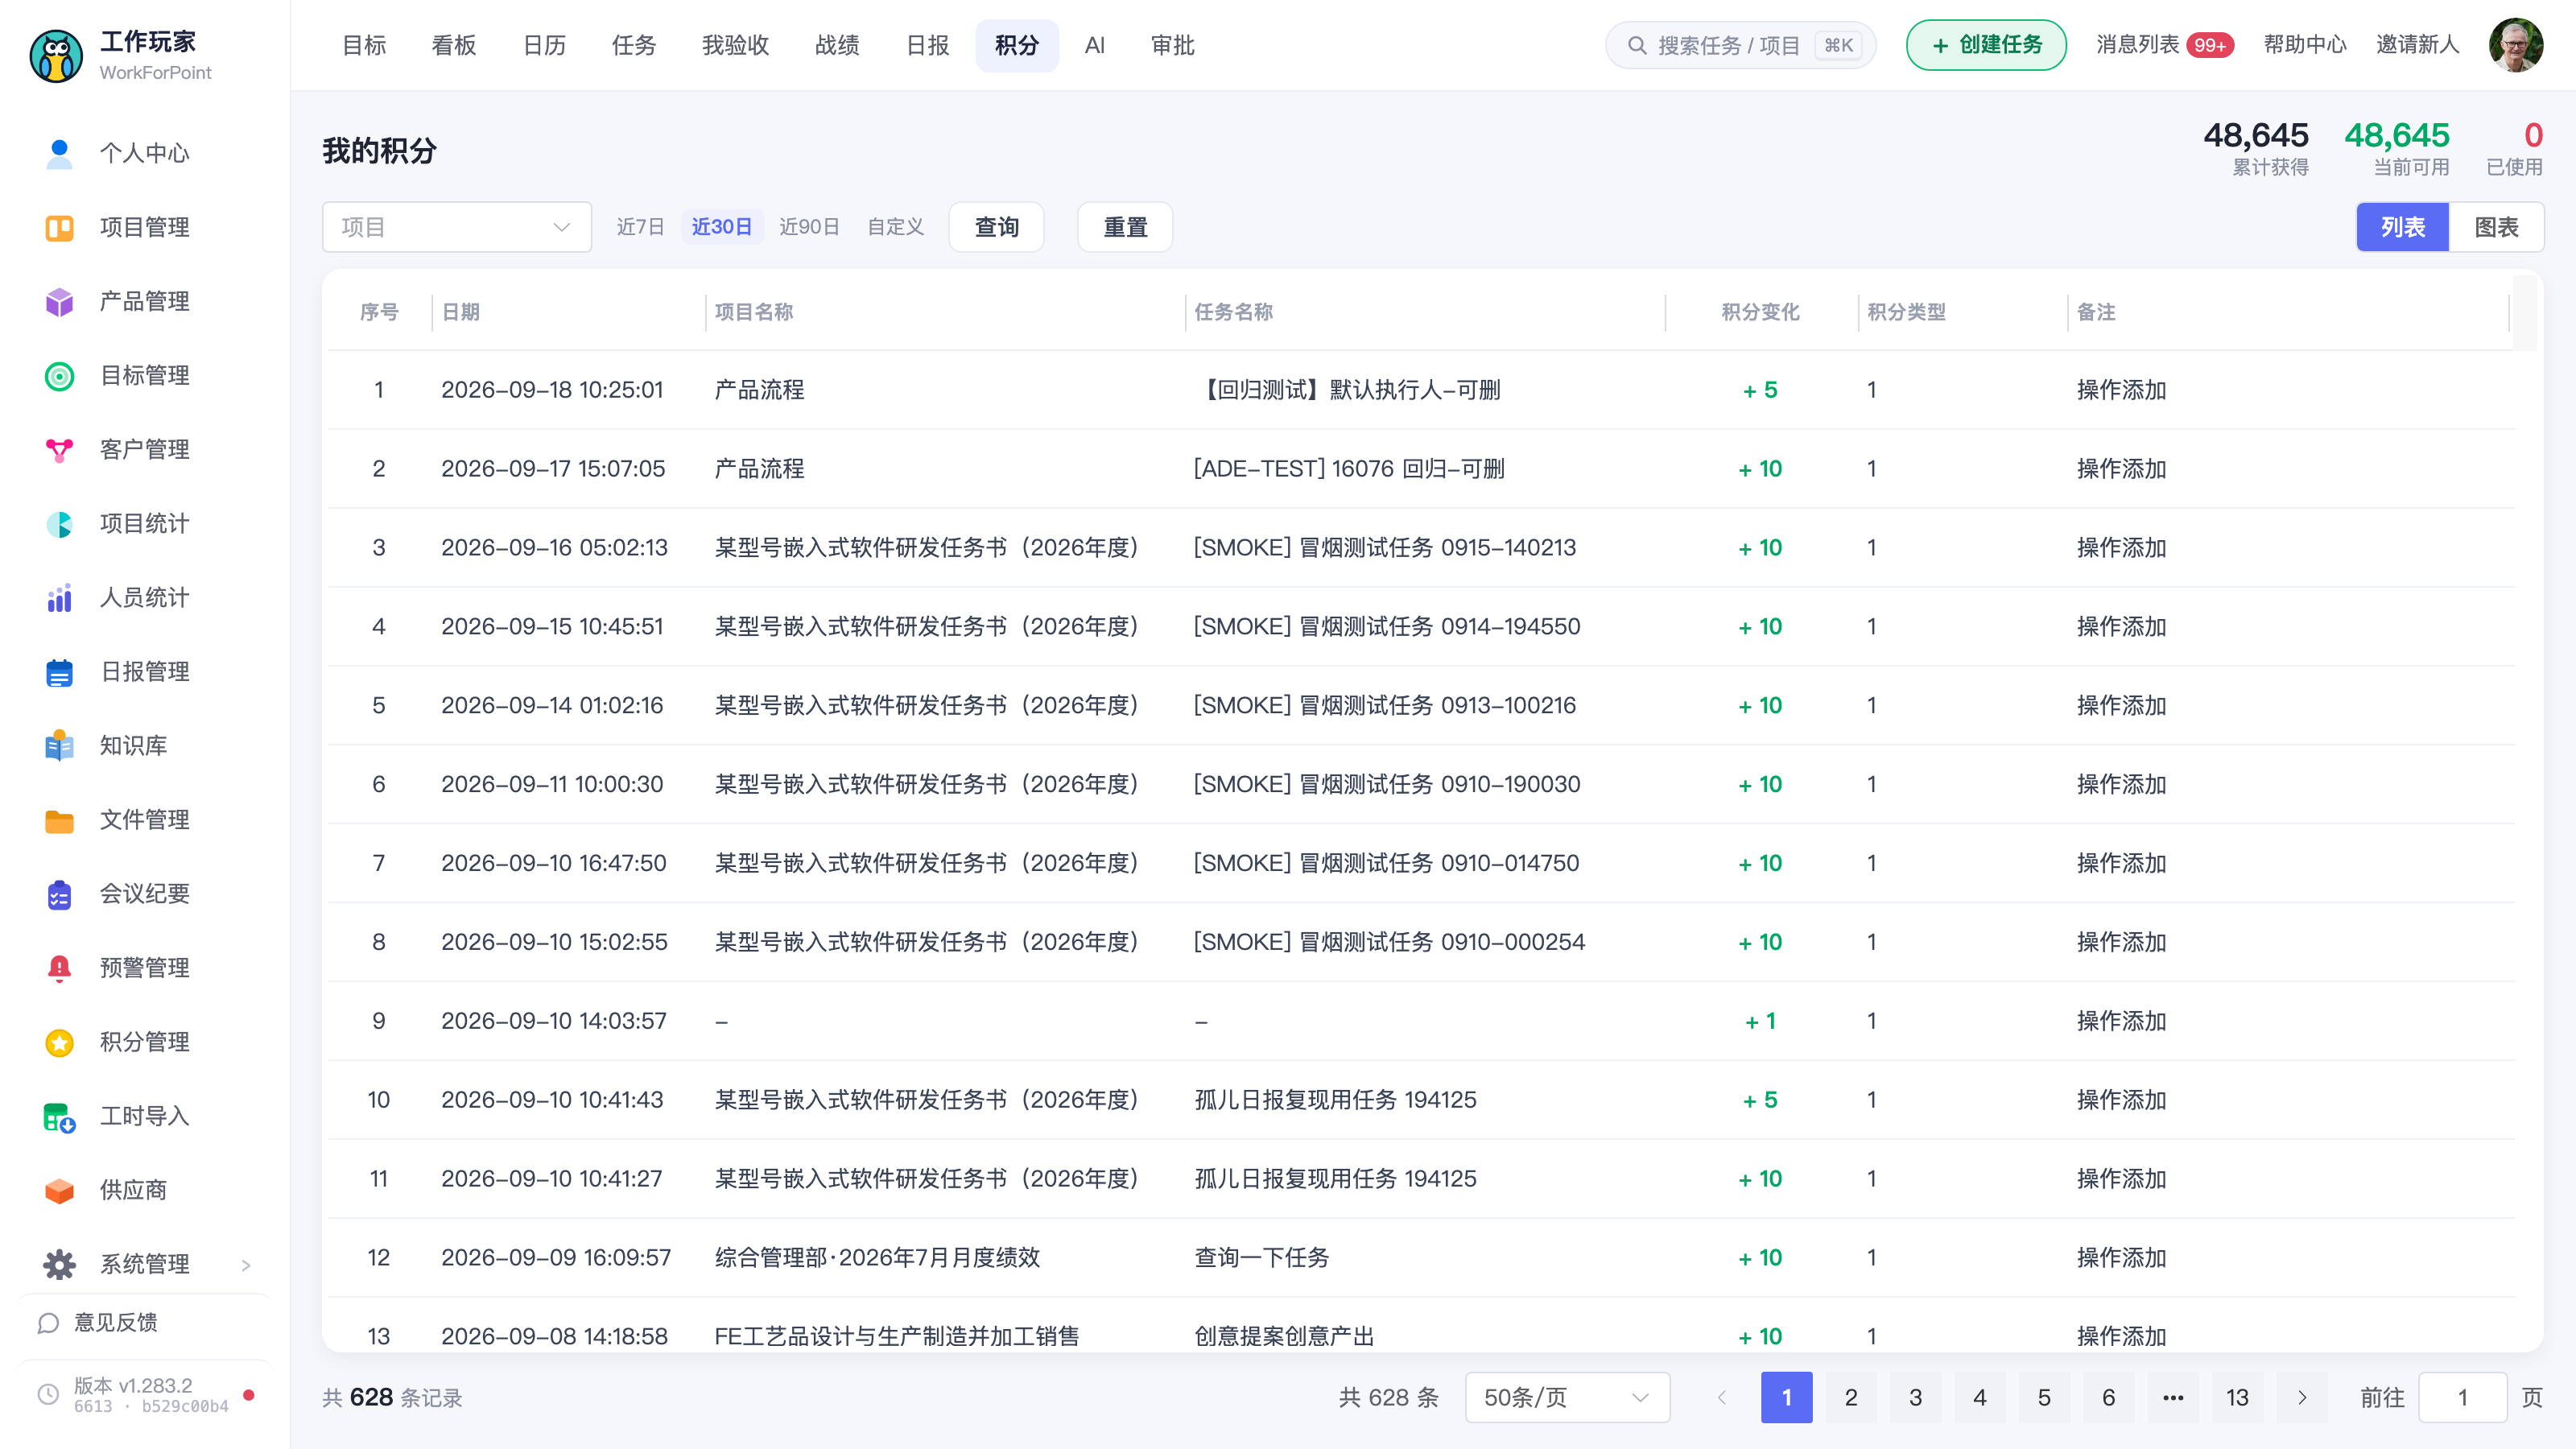Viewport: 2576px width, 1449px height.
Task: Click the 重置 button
Action: 1125,227
